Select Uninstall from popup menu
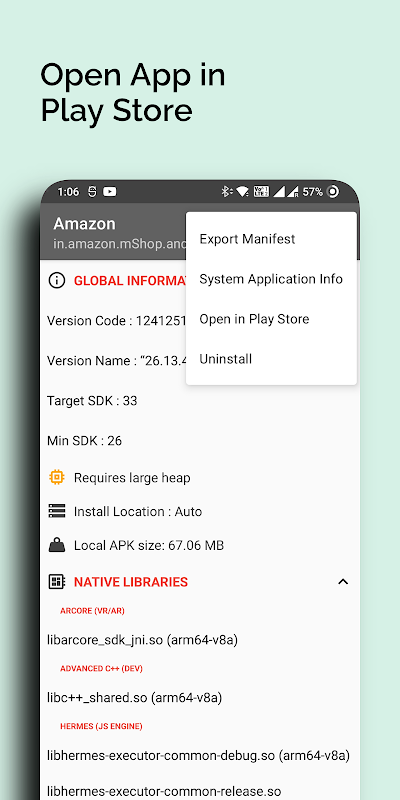Screen dimensions: 400x800 click(x=271, y=359)
